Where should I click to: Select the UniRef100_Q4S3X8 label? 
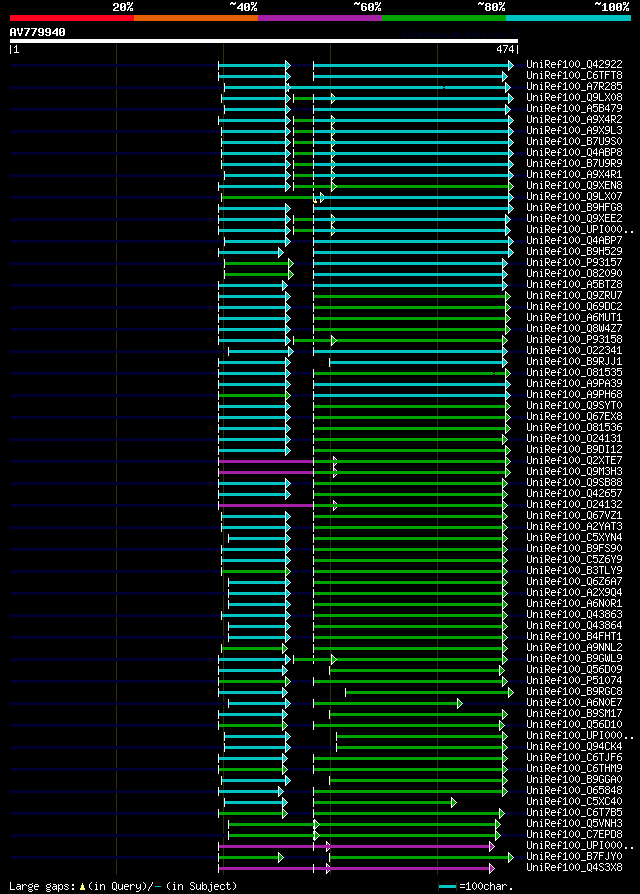[574, 868]
